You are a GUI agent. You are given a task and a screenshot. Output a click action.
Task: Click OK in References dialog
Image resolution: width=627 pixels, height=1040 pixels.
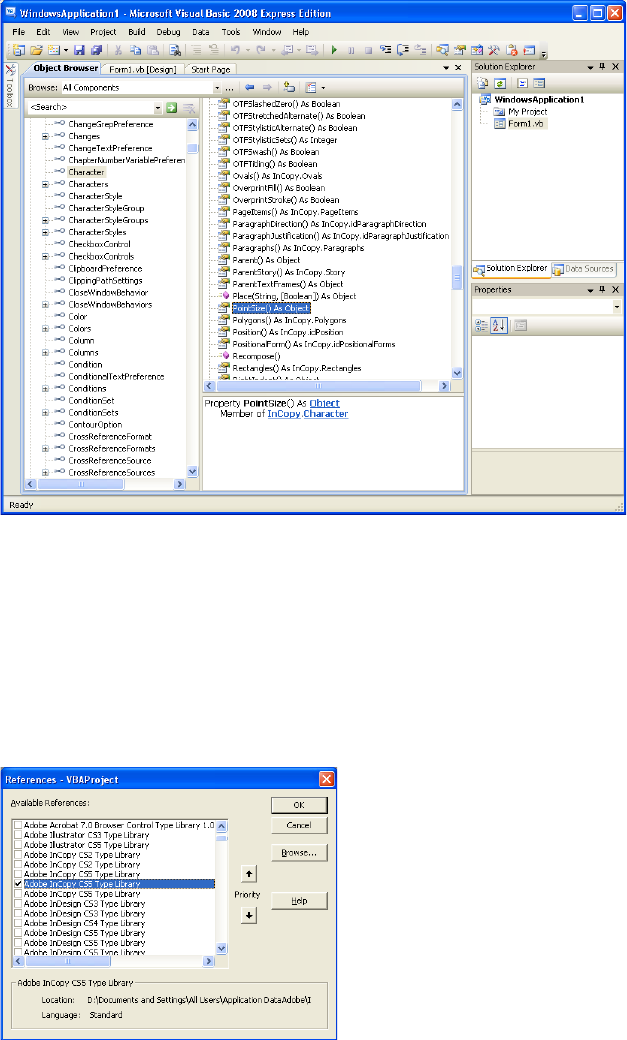click(x=299, y=805)
